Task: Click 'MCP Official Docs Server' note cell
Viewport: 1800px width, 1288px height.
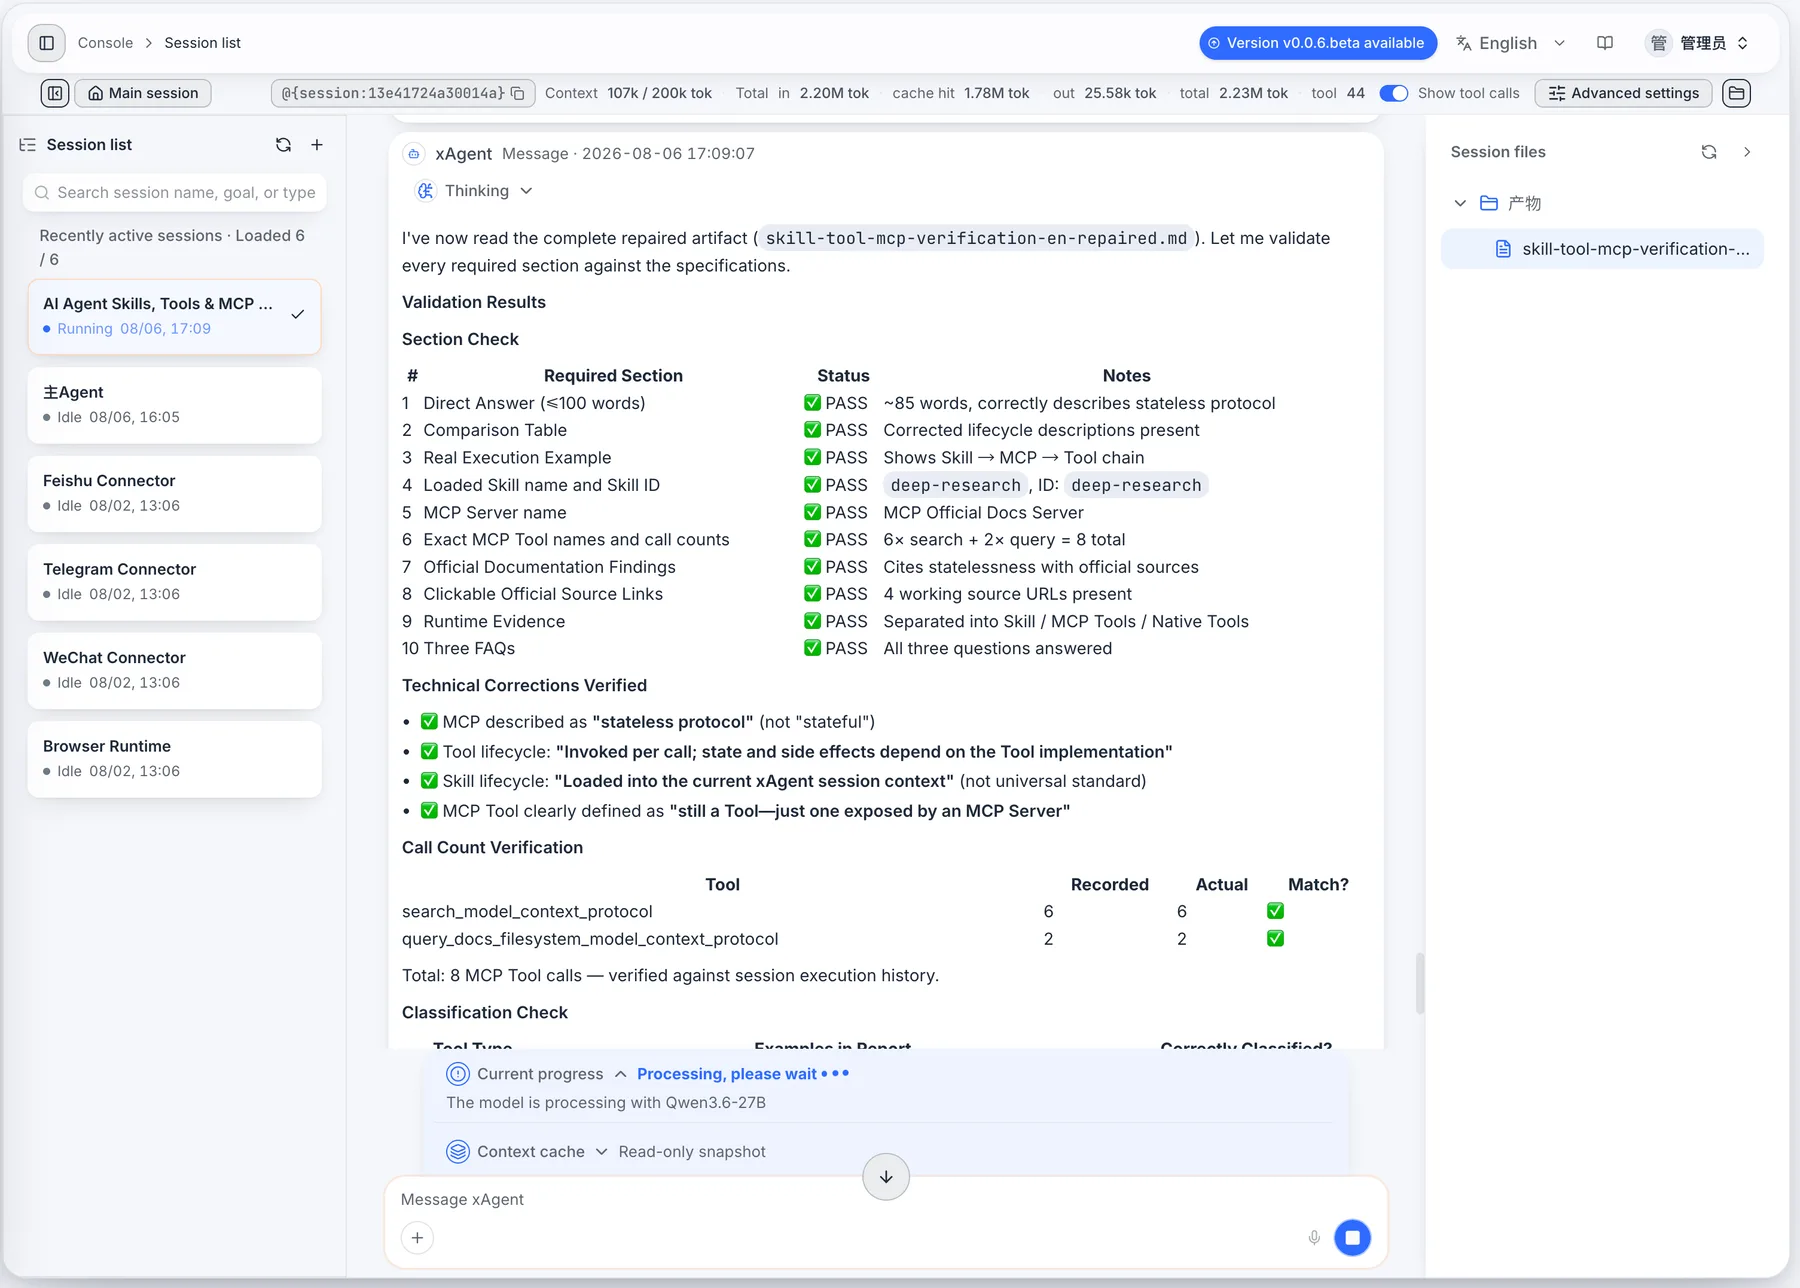Action: [x=983, y=513]
